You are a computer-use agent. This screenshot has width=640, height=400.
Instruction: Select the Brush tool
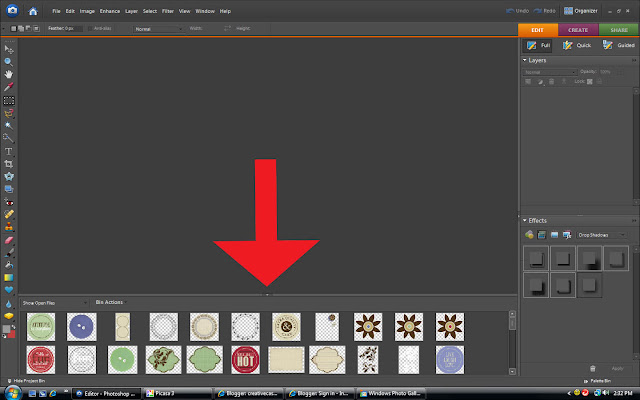coord(9,253)
